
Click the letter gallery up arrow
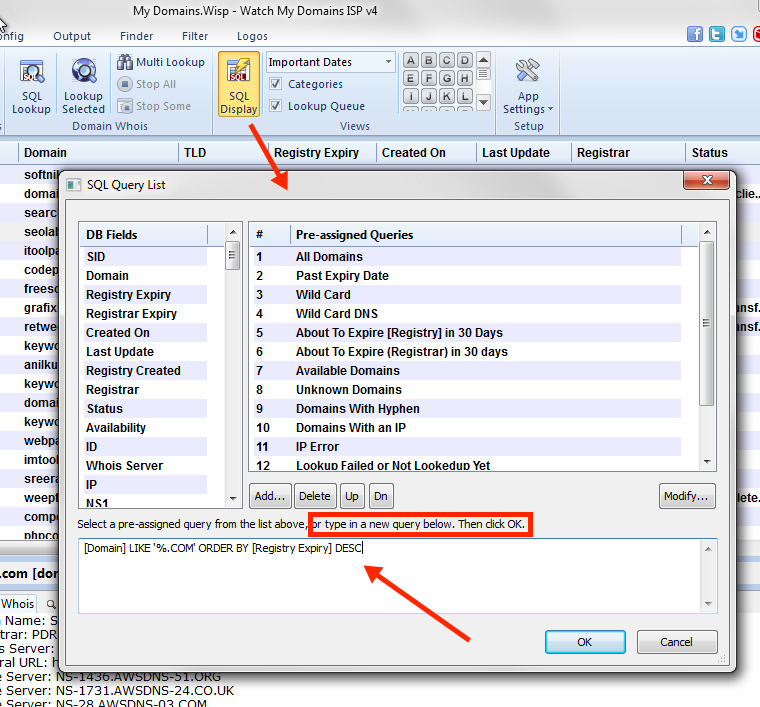(483, 60)
